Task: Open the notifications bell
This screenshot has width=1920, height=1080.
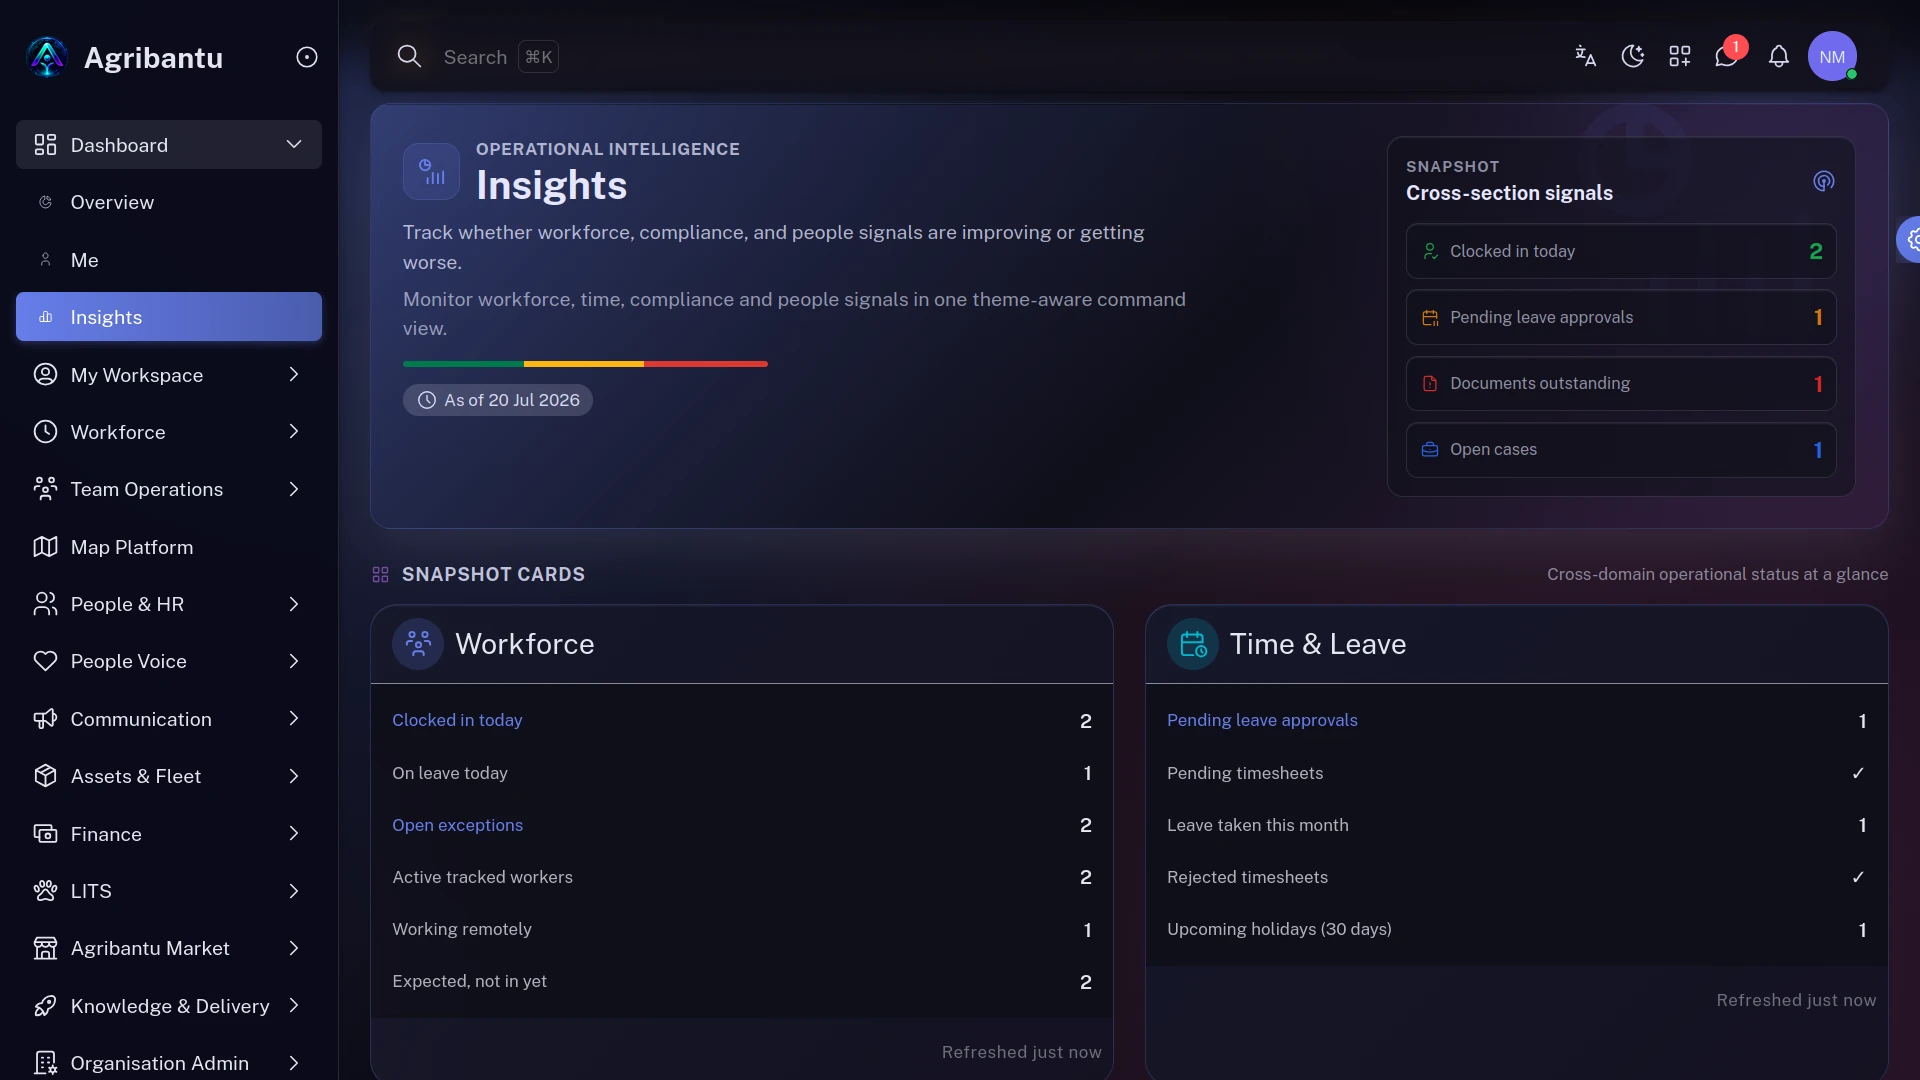Action: click(x=1778, y=56)
